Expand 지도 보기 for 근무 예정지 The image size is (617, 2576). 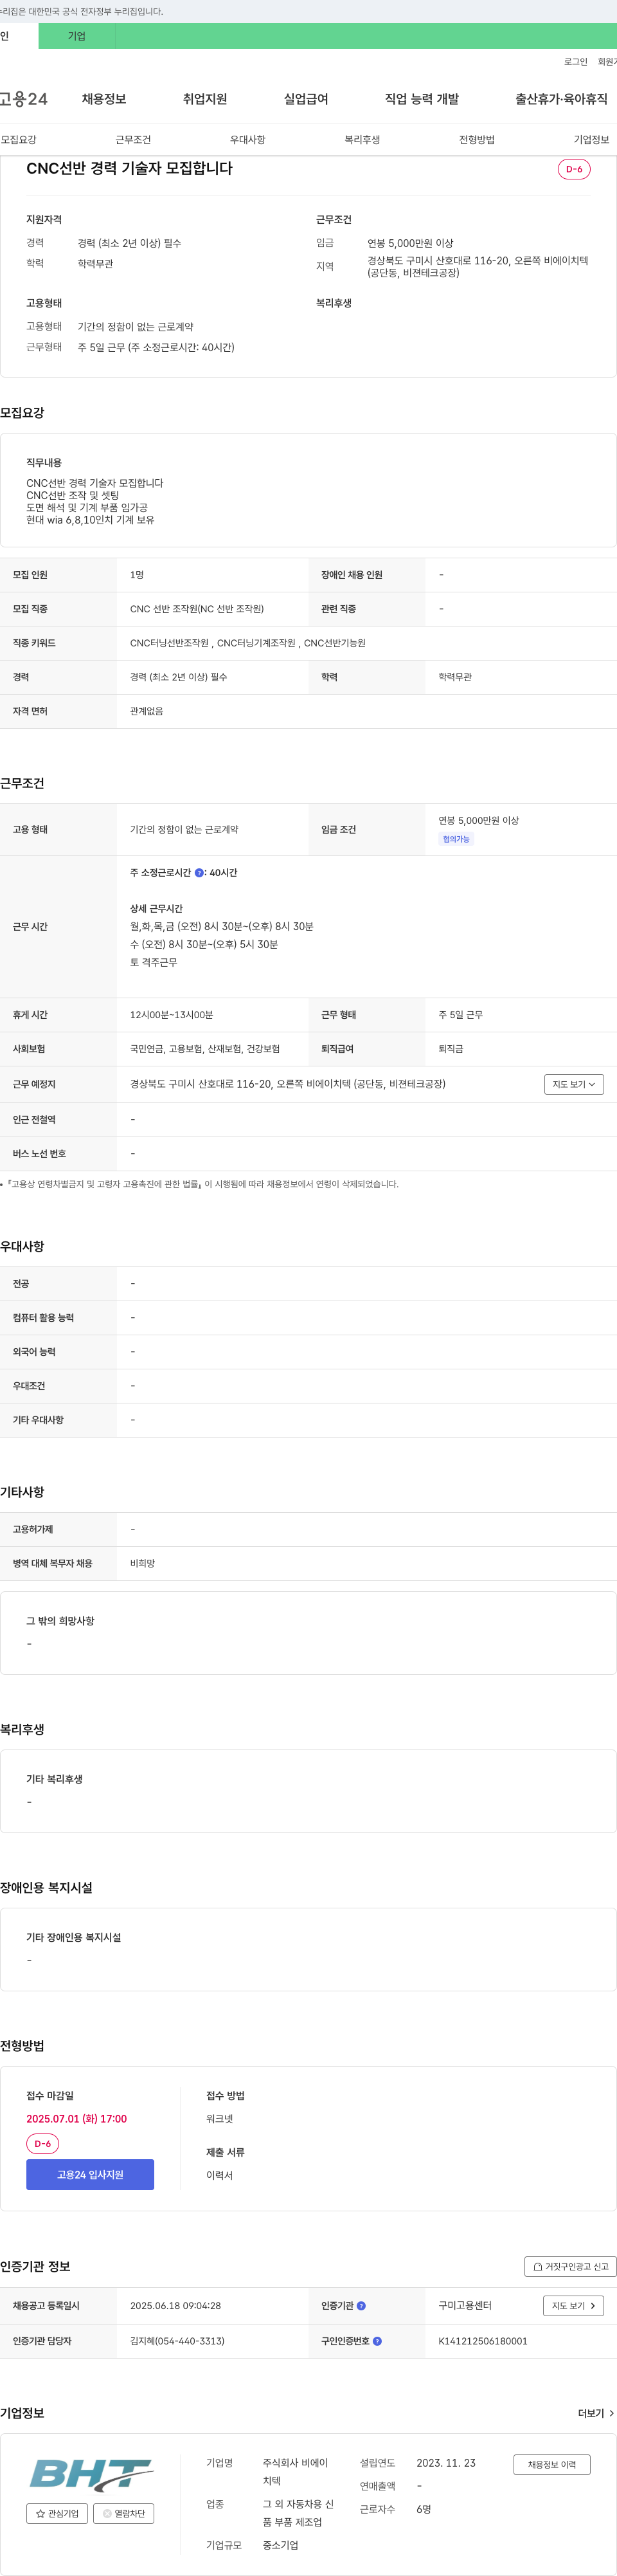[x=574, y=1084]
